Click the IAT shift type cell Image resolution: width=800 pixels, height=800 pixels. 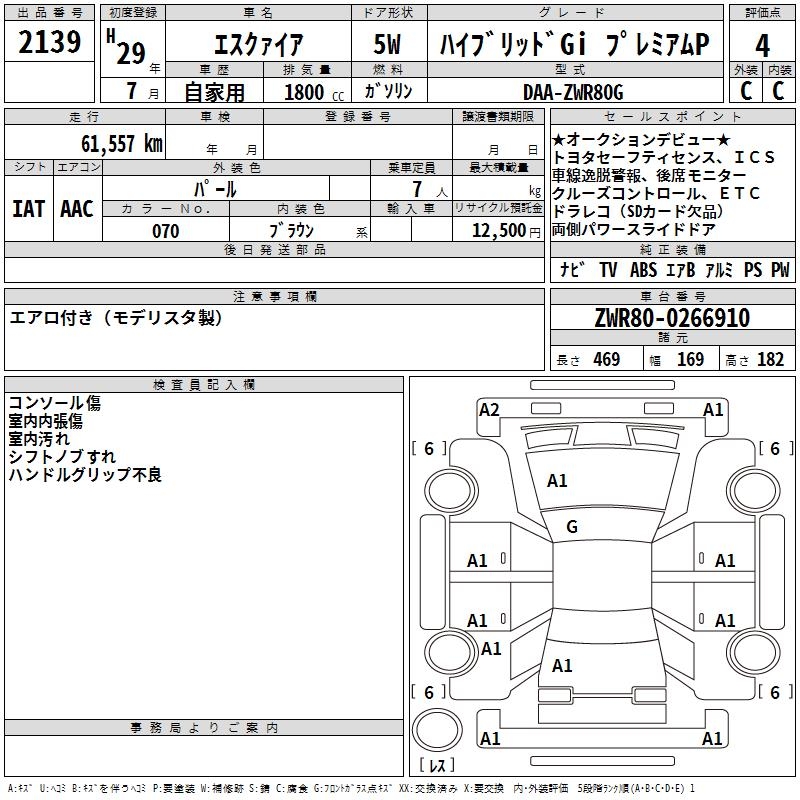tap(28, 209)
